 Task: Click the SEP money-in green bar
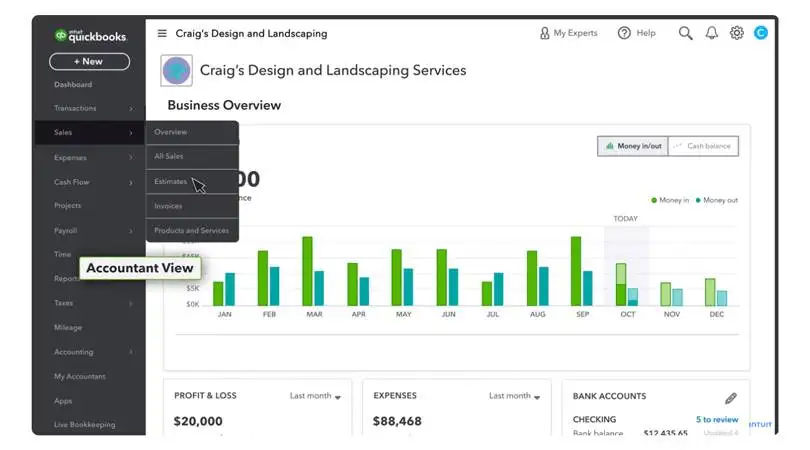click(x=576, y=271)
